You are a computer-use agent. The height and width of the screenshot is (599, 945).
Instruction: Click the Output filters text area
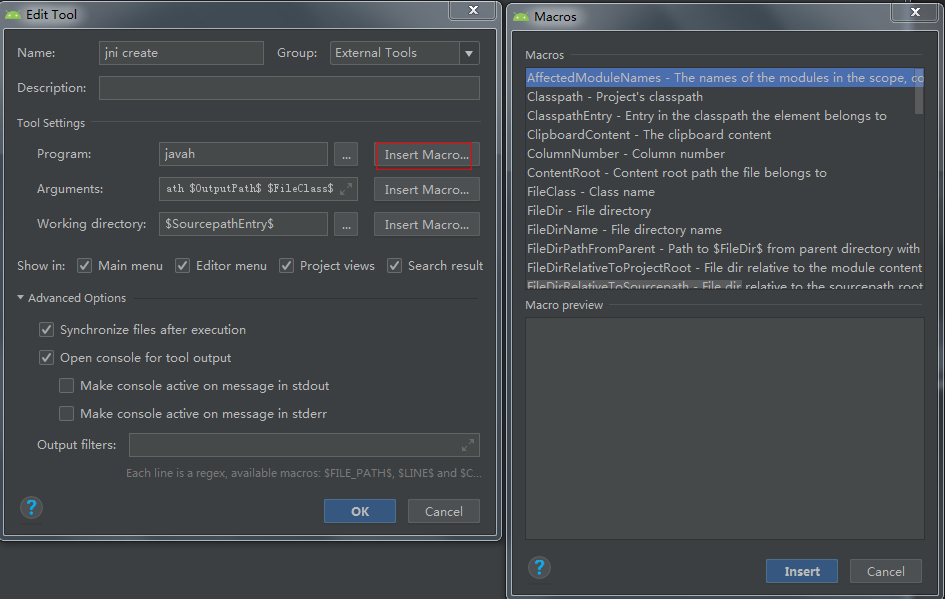click(304, 445)
